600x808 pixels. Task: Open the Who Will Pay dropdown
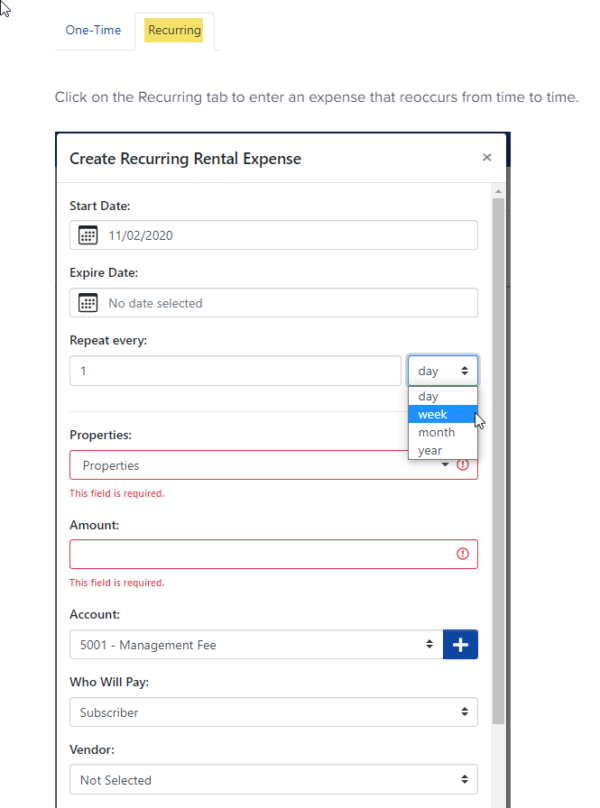tap(272, 712)
